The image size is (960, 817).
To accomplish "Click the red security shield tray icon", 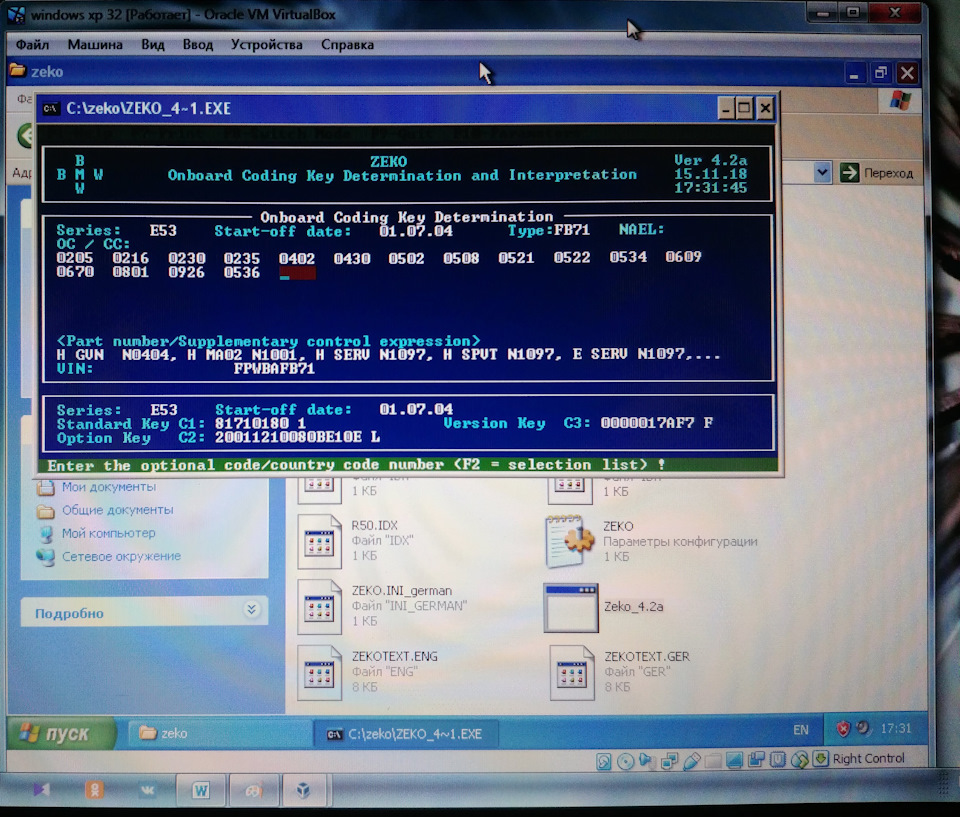I will pos(844,729).
